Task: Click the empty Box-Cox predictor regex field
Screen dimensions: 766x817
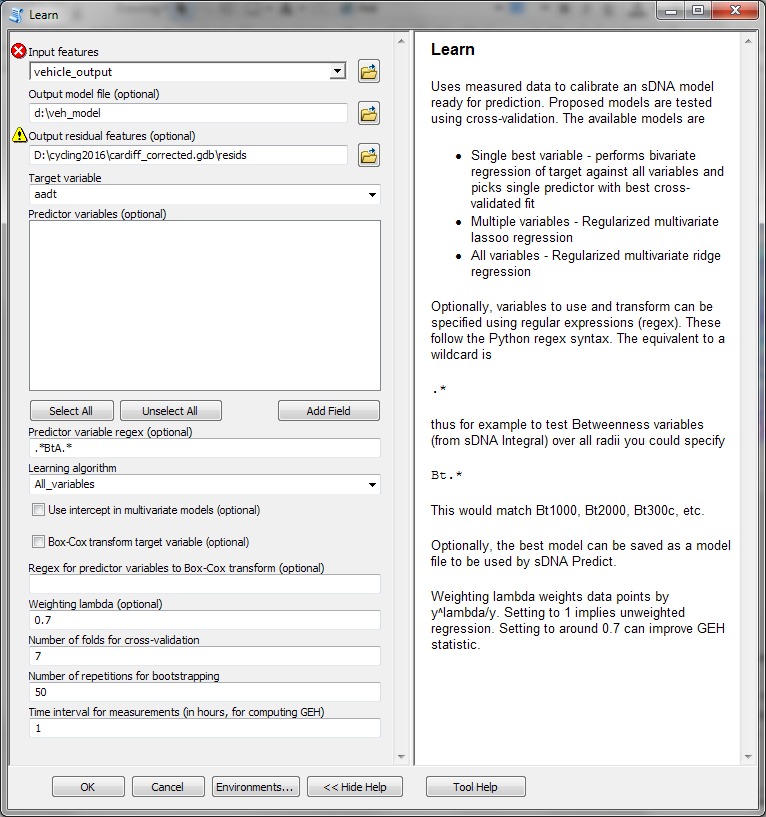Action: (x=205, y=584)
